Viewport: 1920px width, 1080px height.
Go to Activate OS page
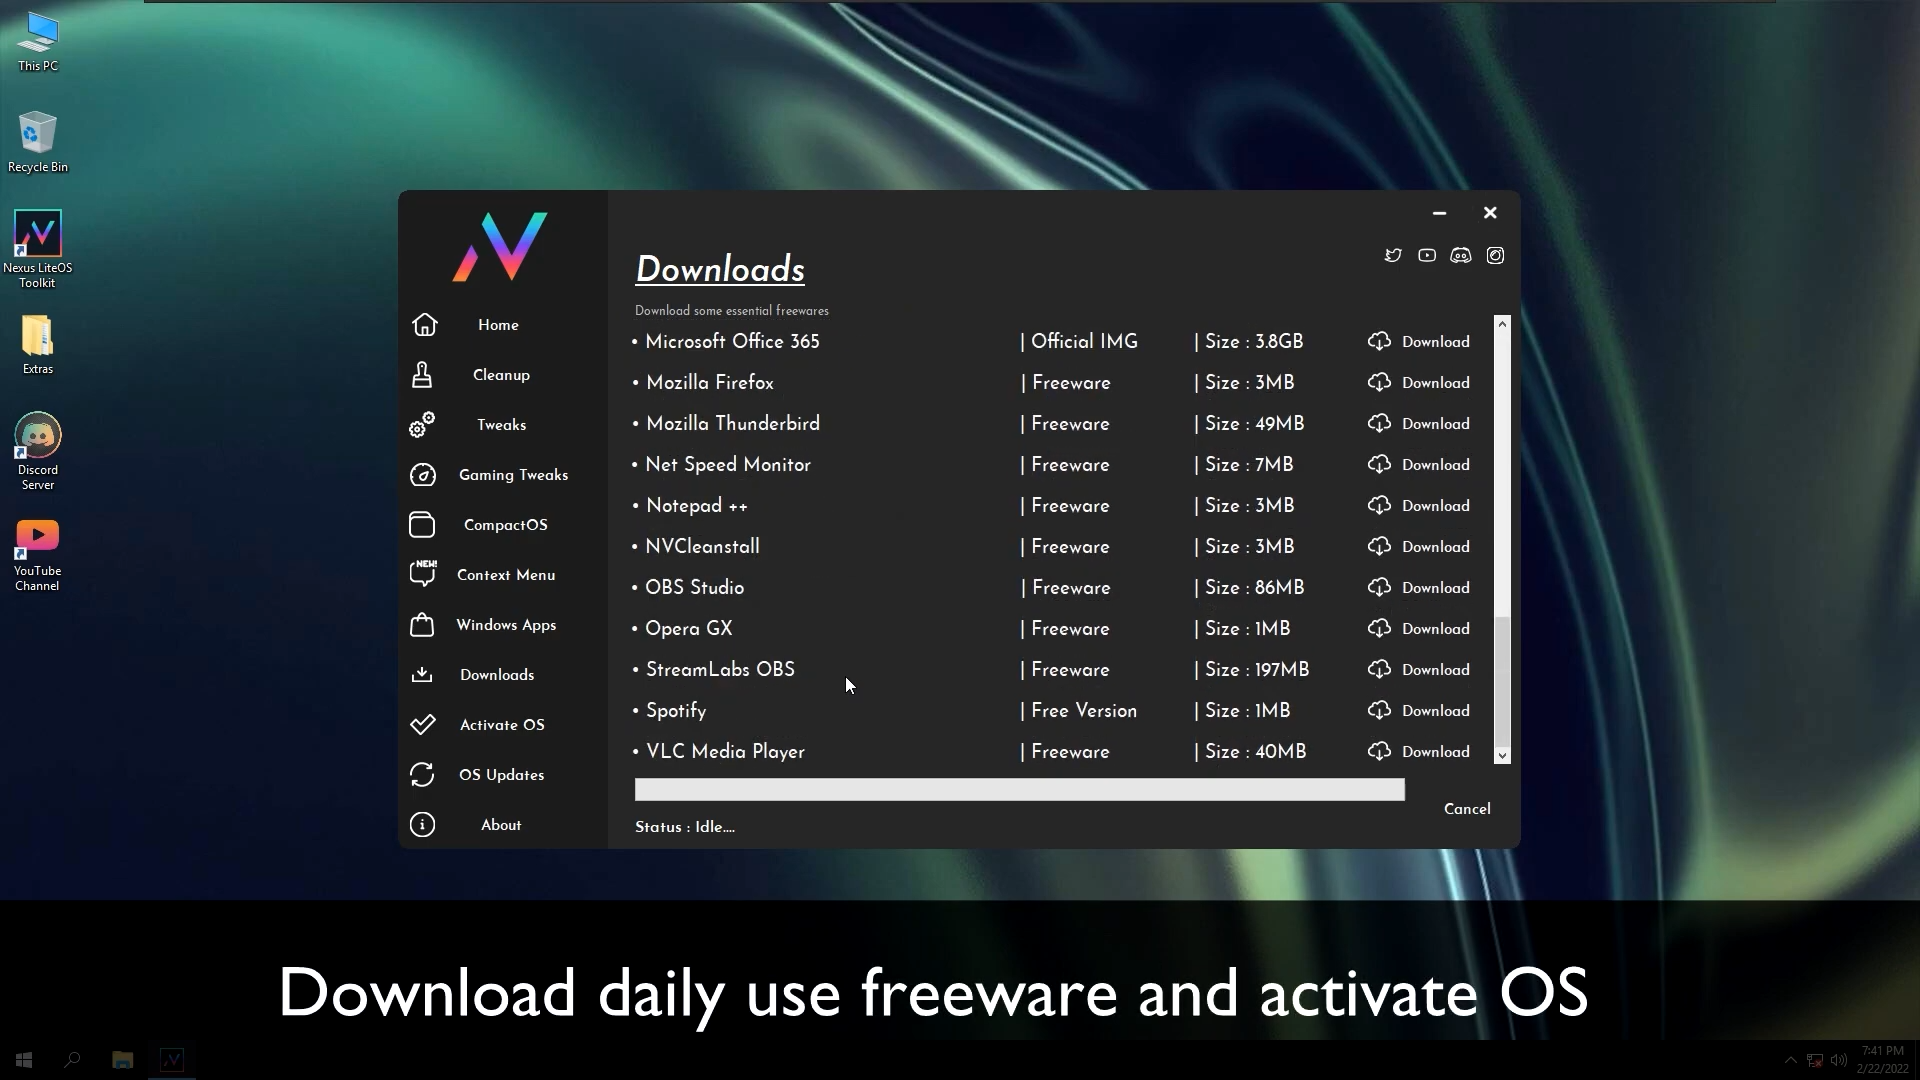pyautogui.click(x=502, y=725)
